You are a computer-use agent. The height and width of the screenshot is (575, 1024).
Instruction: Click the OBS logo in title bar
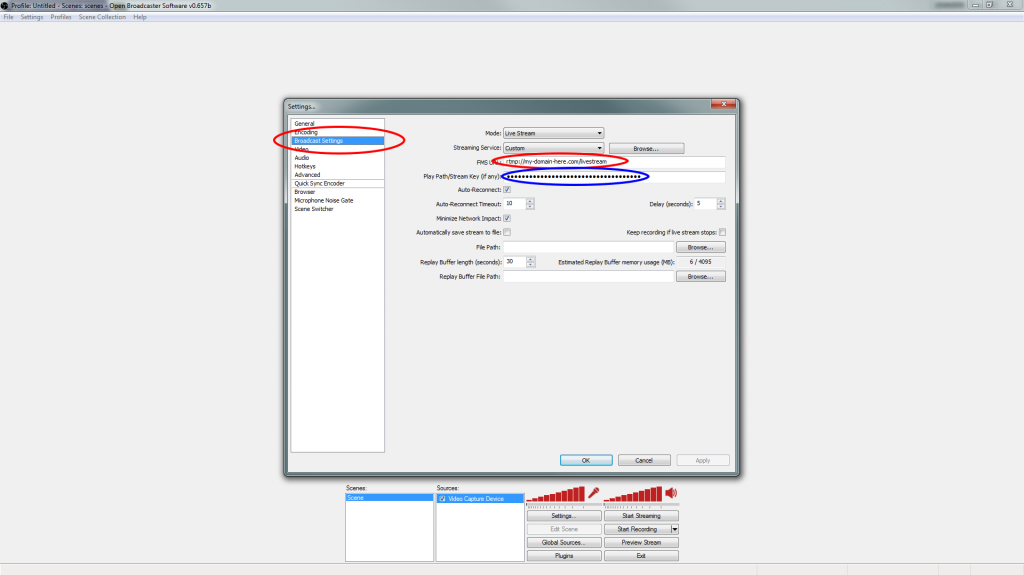click(x=5, y=5)
